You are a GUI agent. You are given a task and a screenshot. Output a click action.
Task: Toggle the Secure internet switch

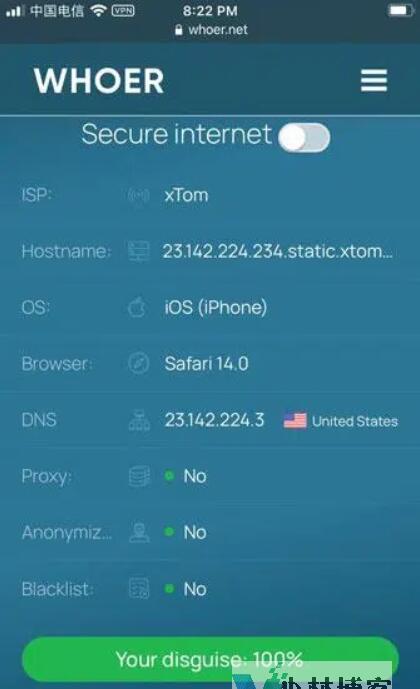[304, 138]
